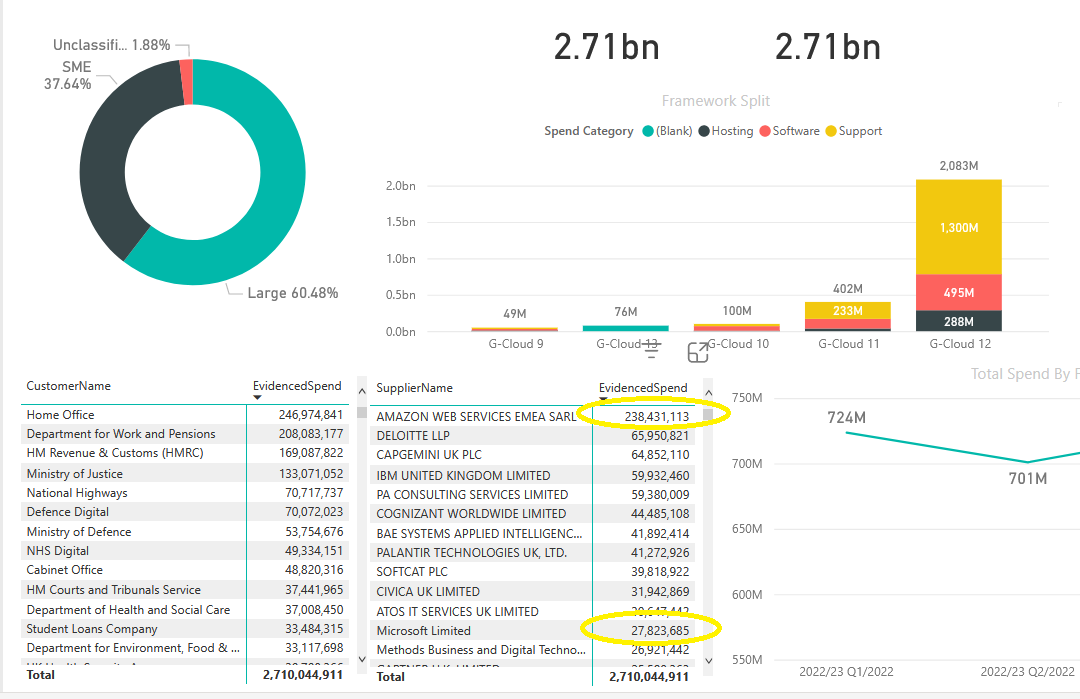This screenshot has height=699, width=1080.
Task: Toggle sort arrow under supplier EvidencedSpend header
Action: (x=603, y=399)
